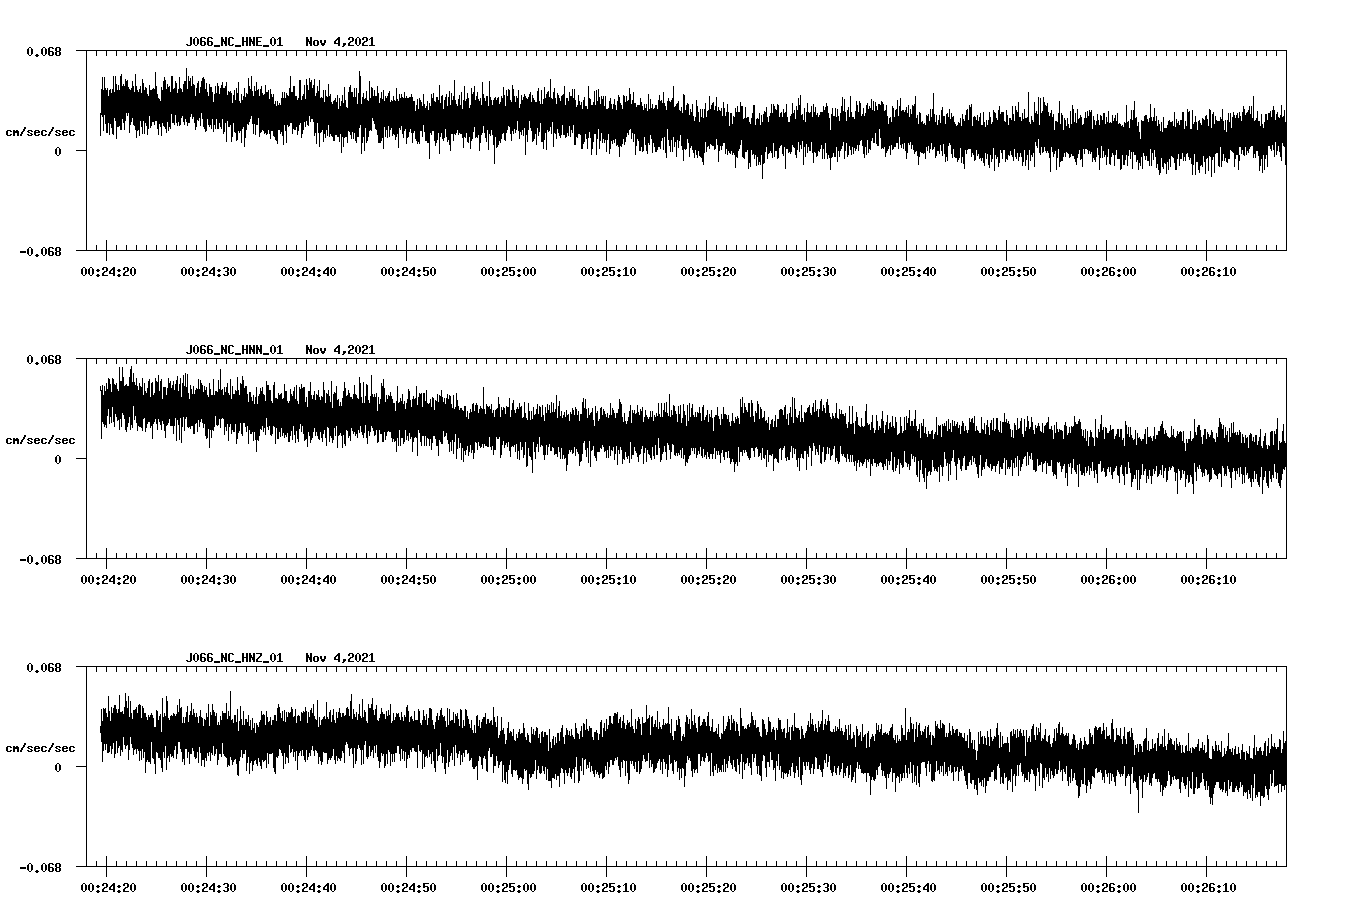
Task: Click the 0.068 upper limit on HNN axis
Action: [x=44, y=359]
